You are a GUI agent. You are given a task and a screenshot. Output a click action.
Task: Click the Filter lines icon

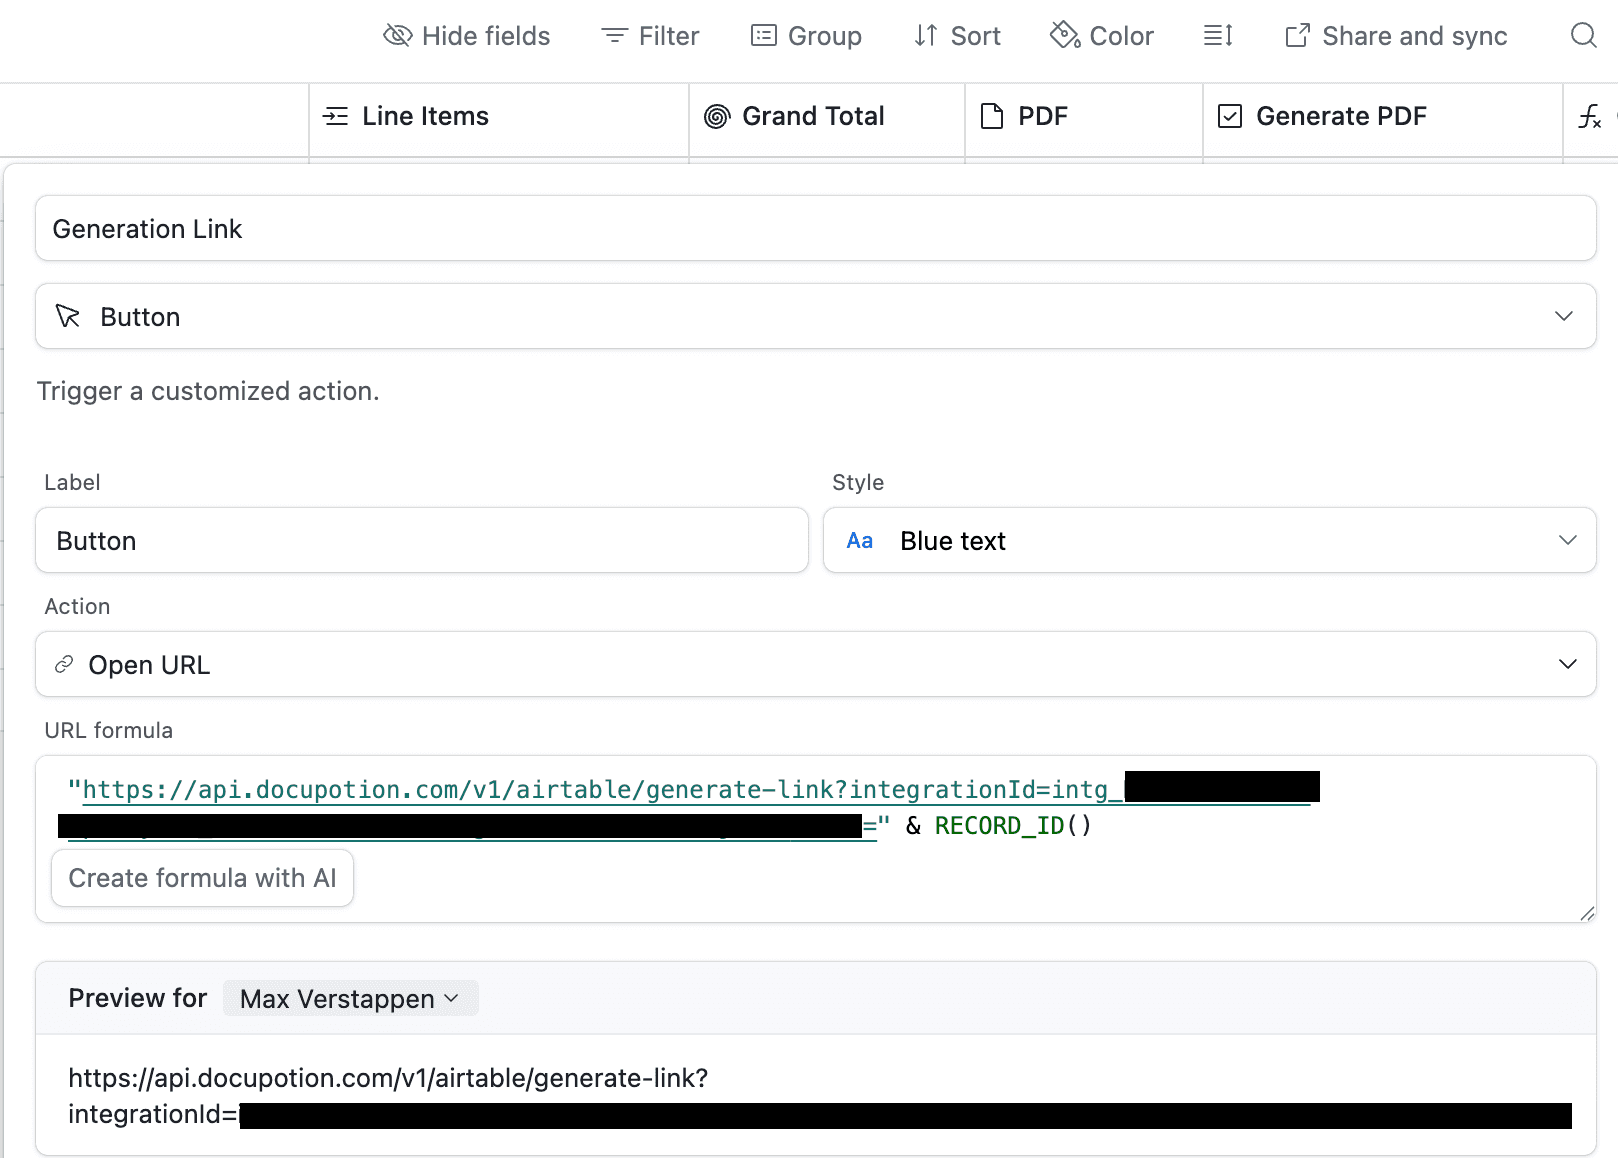click(x=614, y=36)
